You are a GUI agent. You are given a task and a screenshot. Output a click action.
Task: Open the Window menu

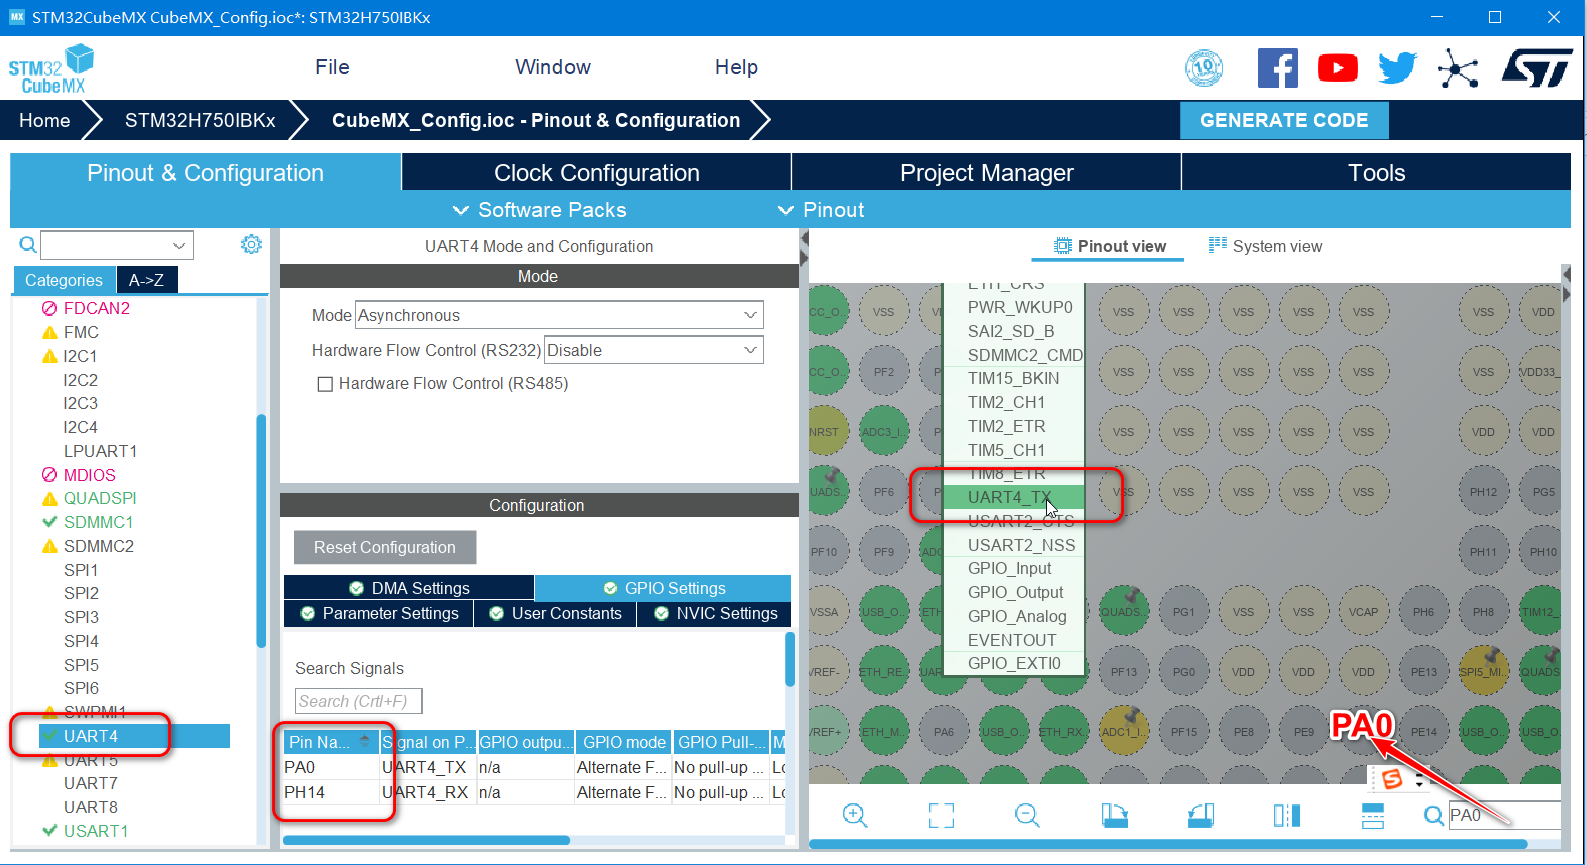(x=553, y=67)
